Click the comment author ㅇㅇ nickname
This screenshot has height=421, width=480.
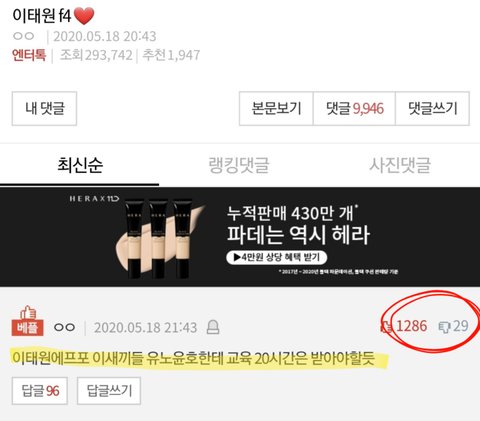point(64,327)
